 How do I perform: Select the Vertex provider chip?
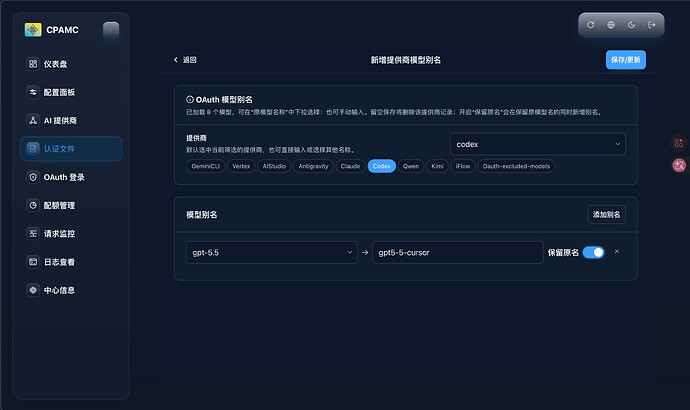(241, 166)
